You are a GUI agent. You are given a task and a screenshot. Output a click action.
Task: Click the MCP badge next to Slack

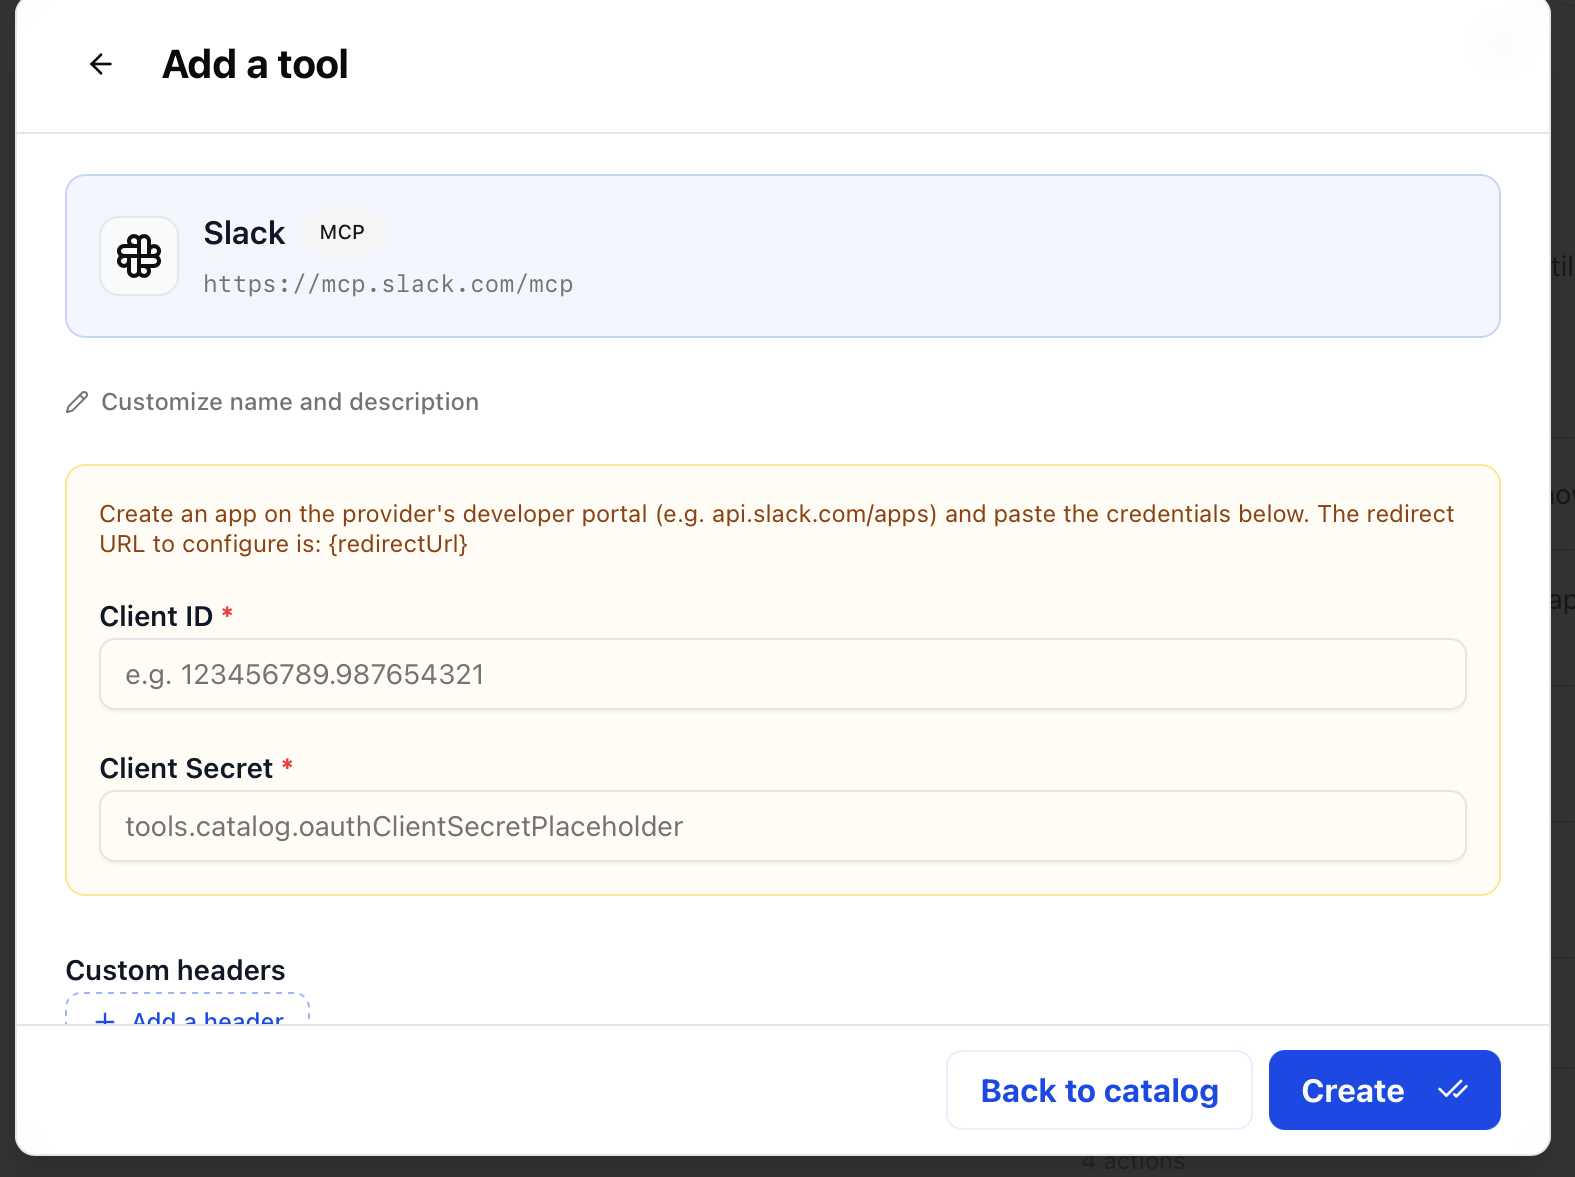(x=342, y=232)
